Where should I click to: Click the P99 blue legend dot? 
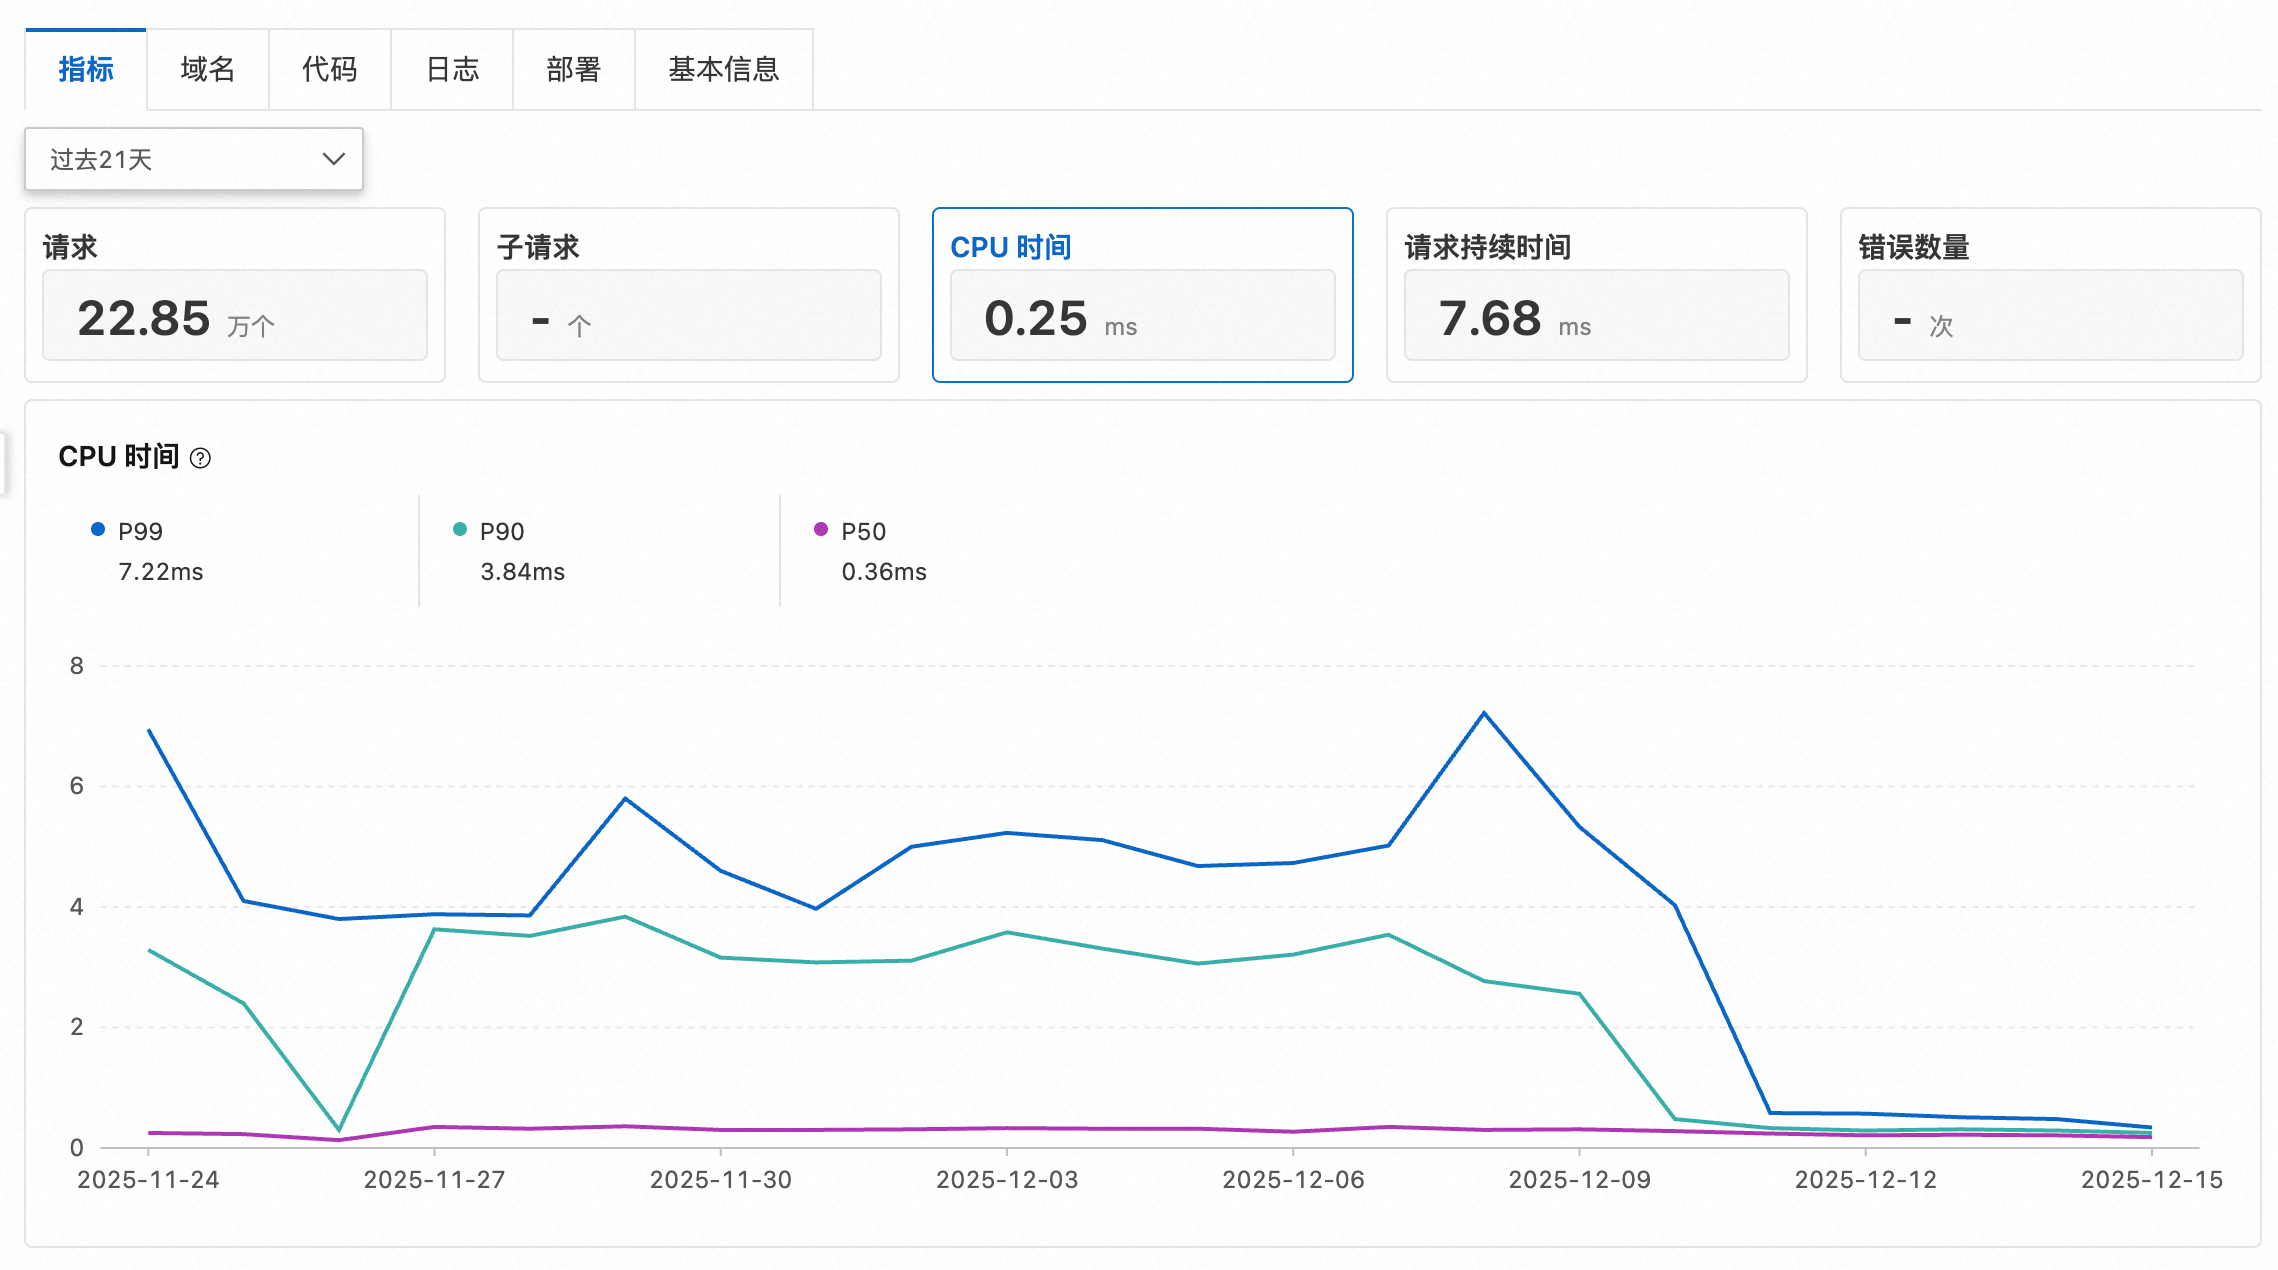(98, 530)
